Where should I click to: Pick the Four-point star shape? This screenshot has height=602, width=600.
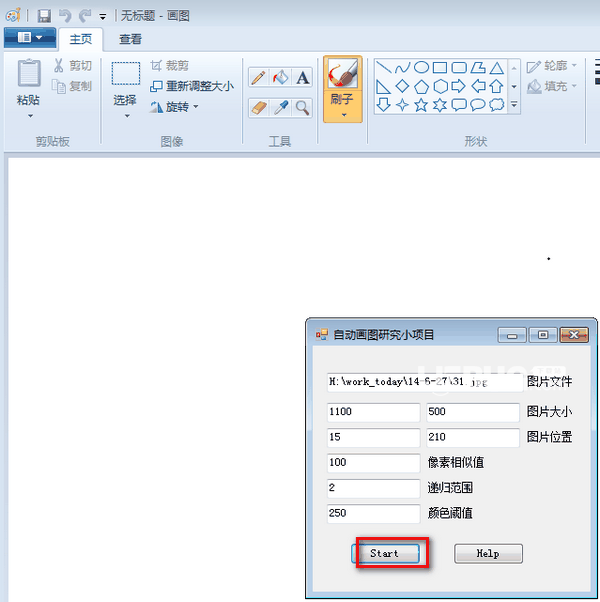pos(402,104)
